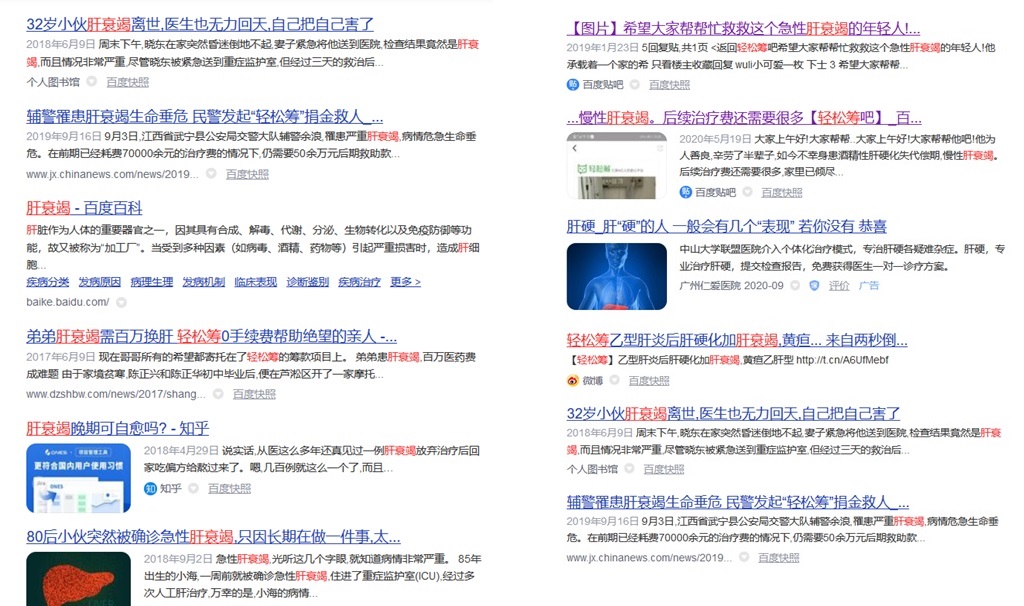1024x606 pixels.
Task: Open 百度快照 beside www.dzshbw.com/news/2017/shang...
Action: 254,394
